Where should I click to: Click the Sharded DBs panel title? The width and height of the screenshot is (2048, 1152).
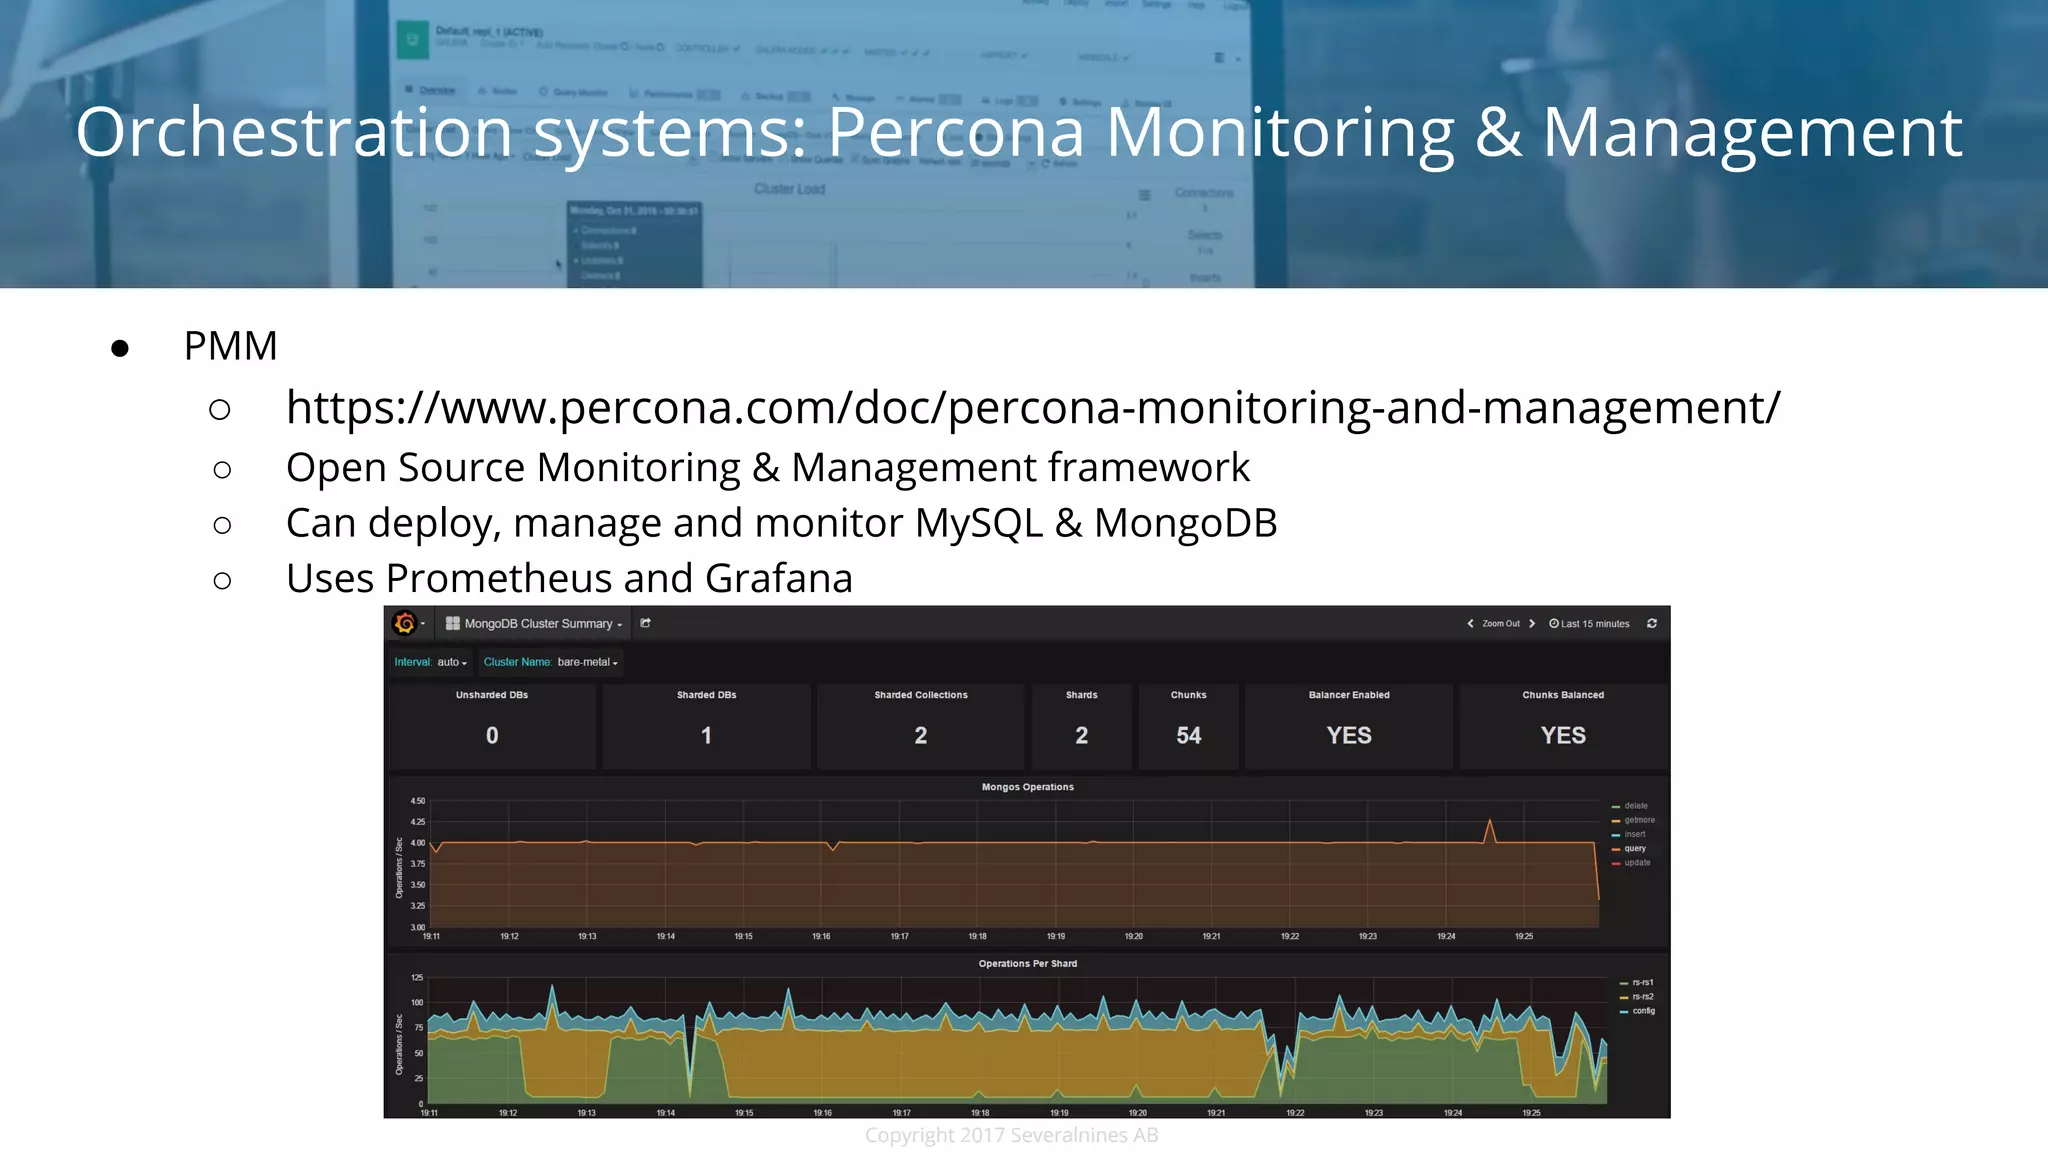(x=706, y=695)
